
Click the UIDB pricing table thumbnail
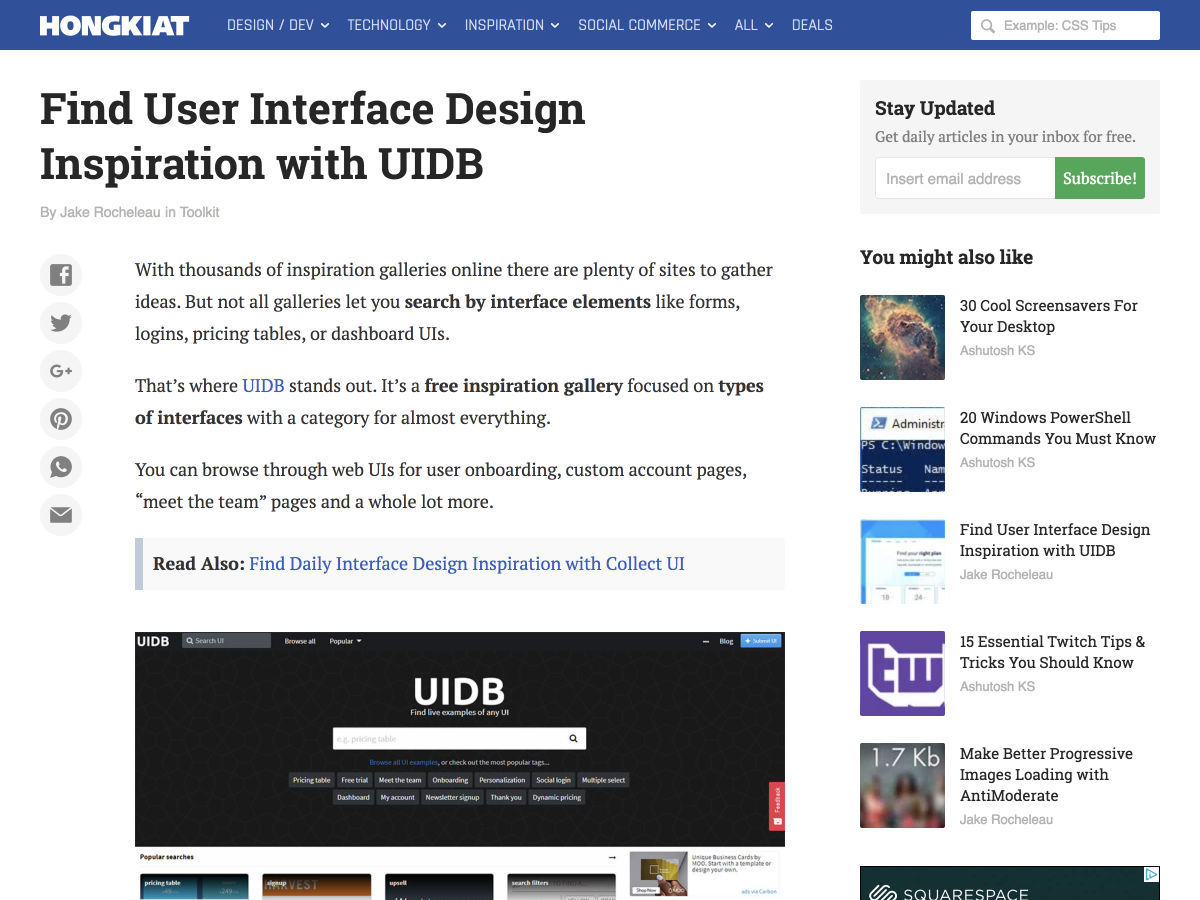pyautogui.click(x=902, y=561)
